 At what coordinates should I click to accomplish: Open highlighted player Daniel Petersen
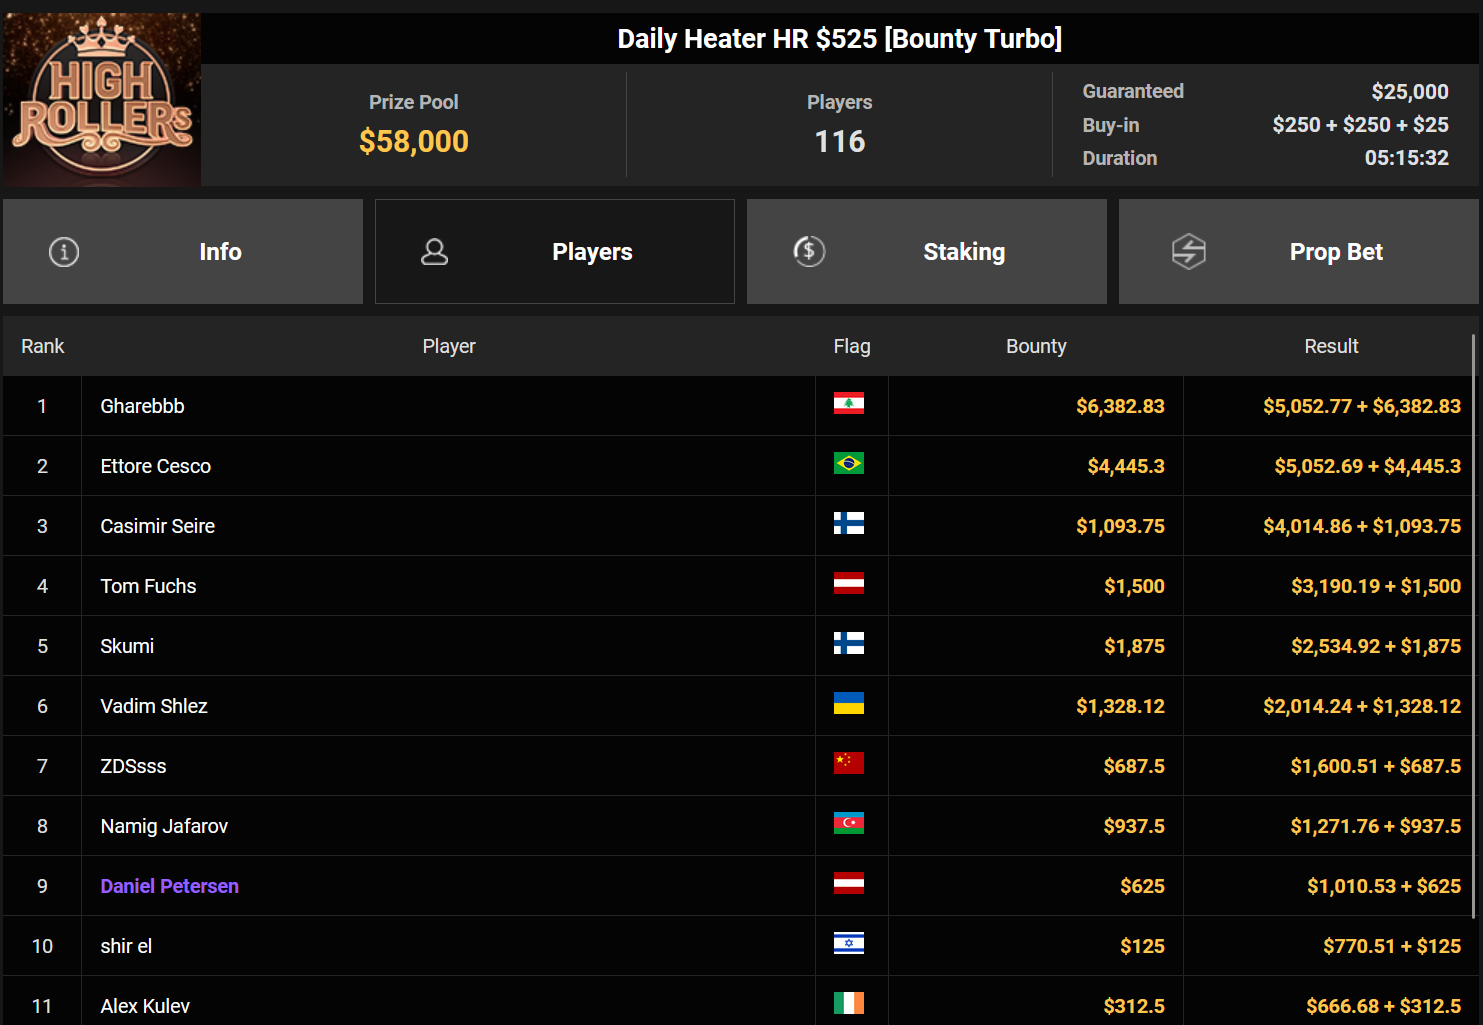(x=170, y=886)
